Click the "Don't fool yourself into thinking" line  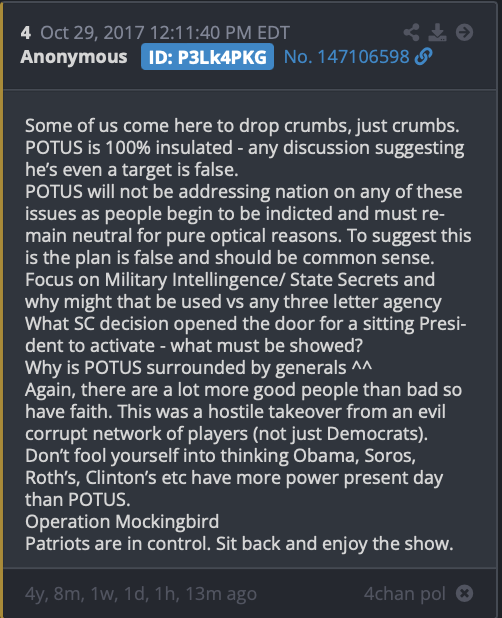[x=220, y=456]
